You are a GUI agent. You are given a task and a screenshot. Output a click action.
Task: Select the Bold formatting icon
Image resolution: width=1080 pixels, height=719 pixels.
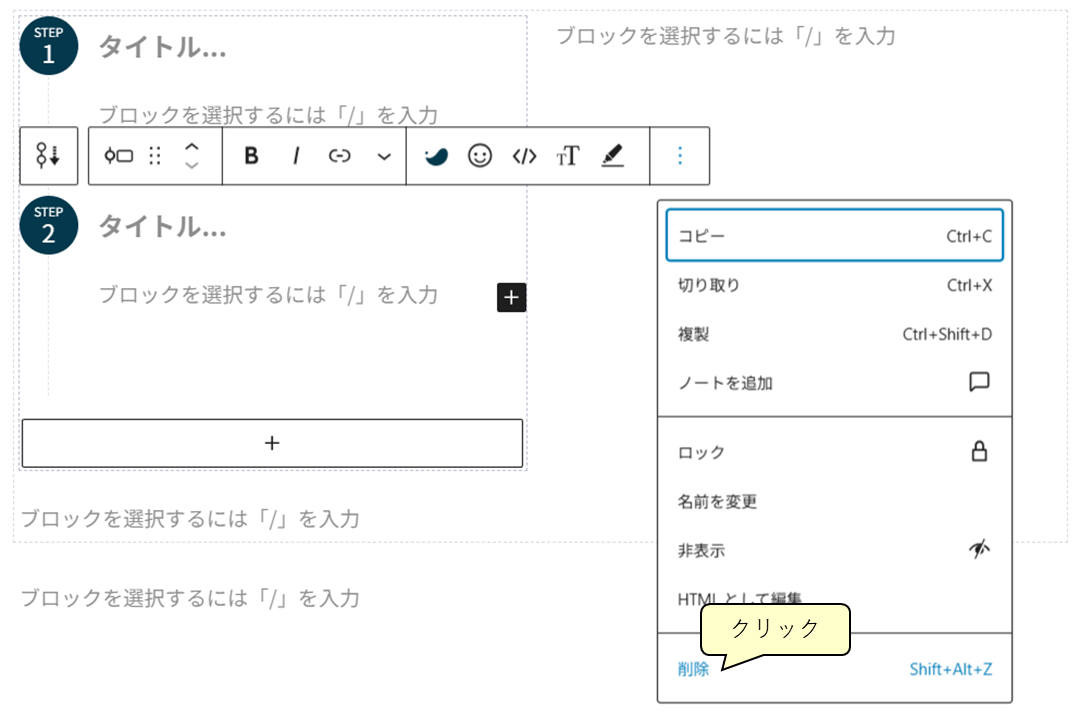click(251, 156)
